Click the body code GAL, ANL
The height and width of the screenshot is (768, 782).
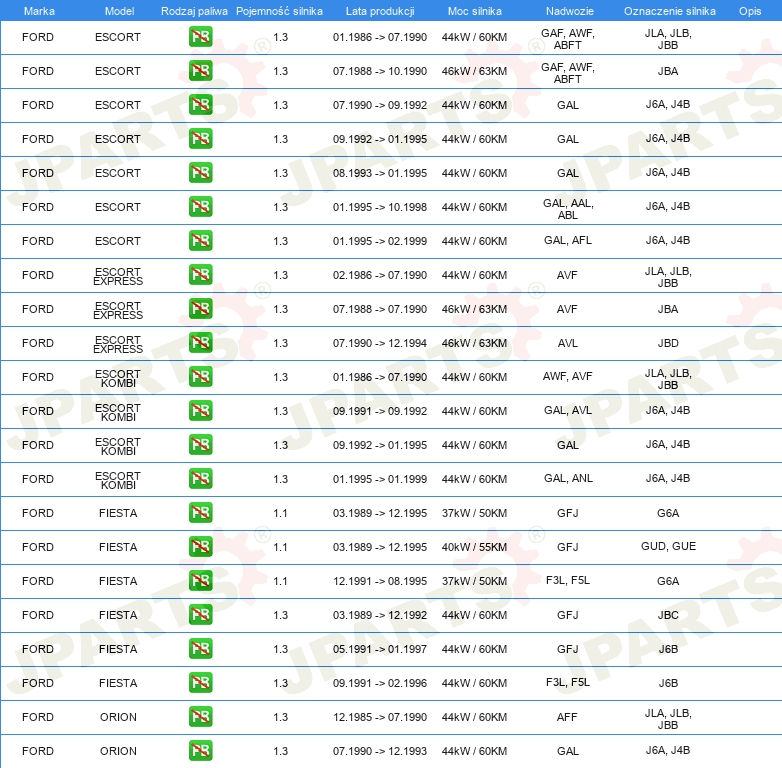click(568, 478)
